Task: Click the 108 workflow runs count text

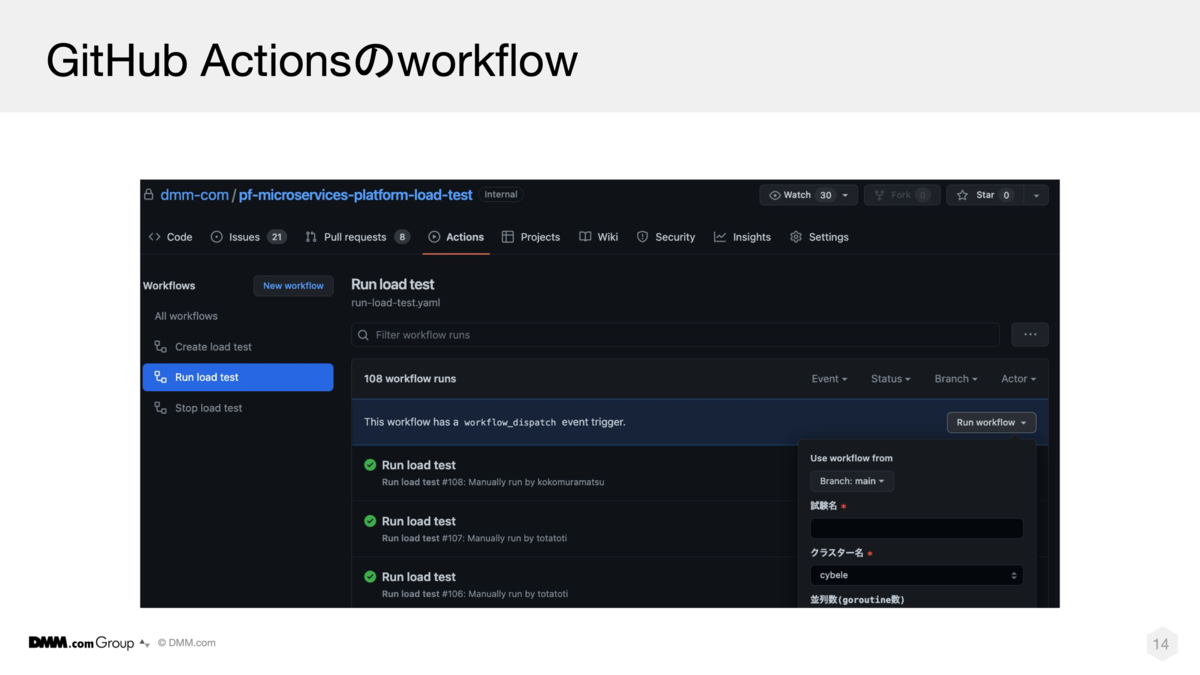Action: point(410,379)
